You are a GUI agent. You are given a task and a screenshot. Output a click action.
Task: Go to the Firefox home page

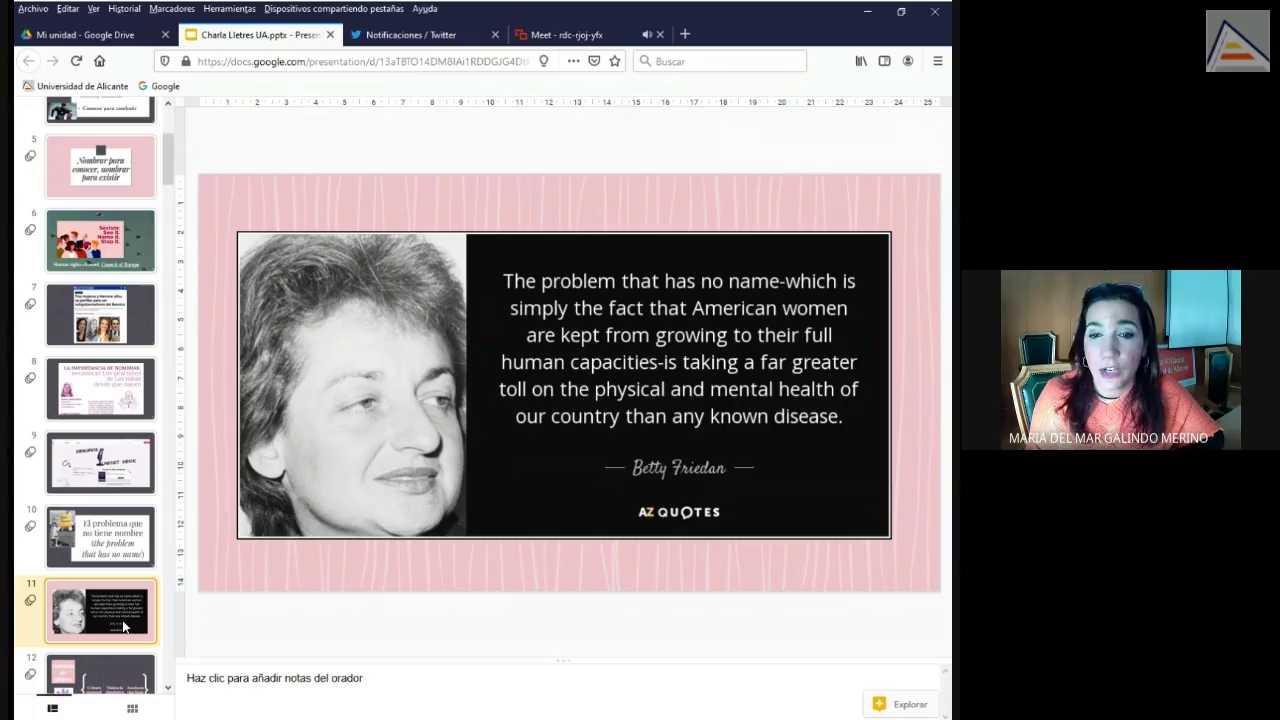(x=99, y=61)
